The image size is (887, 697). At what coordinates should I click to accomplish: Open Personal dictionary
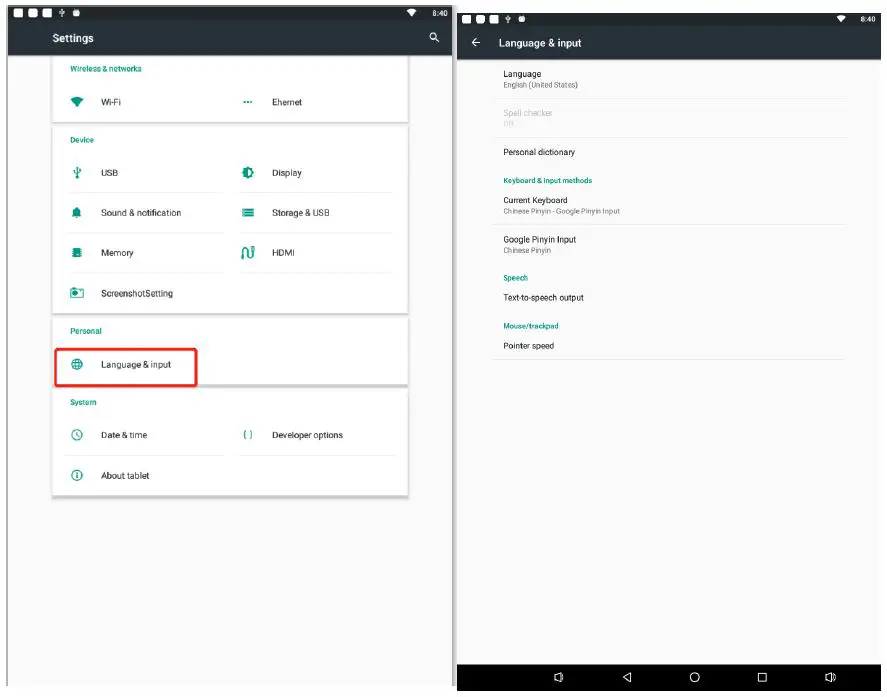670,152
